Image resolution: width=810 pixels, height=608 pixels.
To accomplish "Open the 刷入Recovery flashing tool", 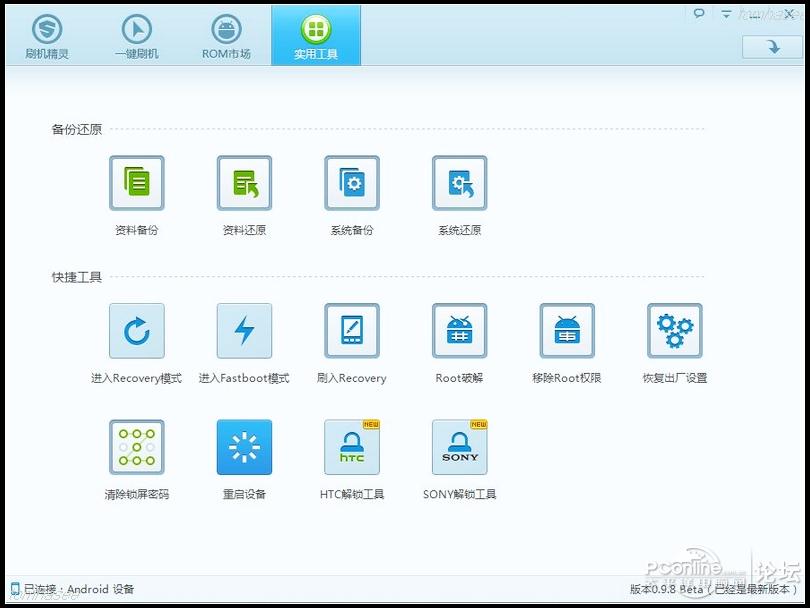I will coord(352,332).
